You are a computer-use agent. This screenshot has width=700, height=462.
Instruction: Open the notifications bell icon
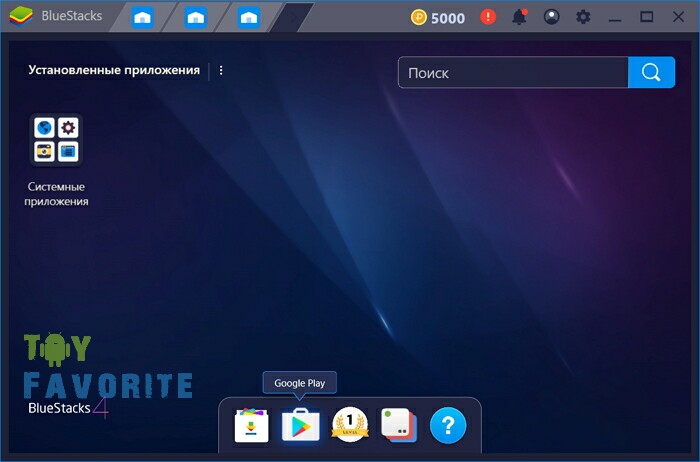click(x=519, y=17)
